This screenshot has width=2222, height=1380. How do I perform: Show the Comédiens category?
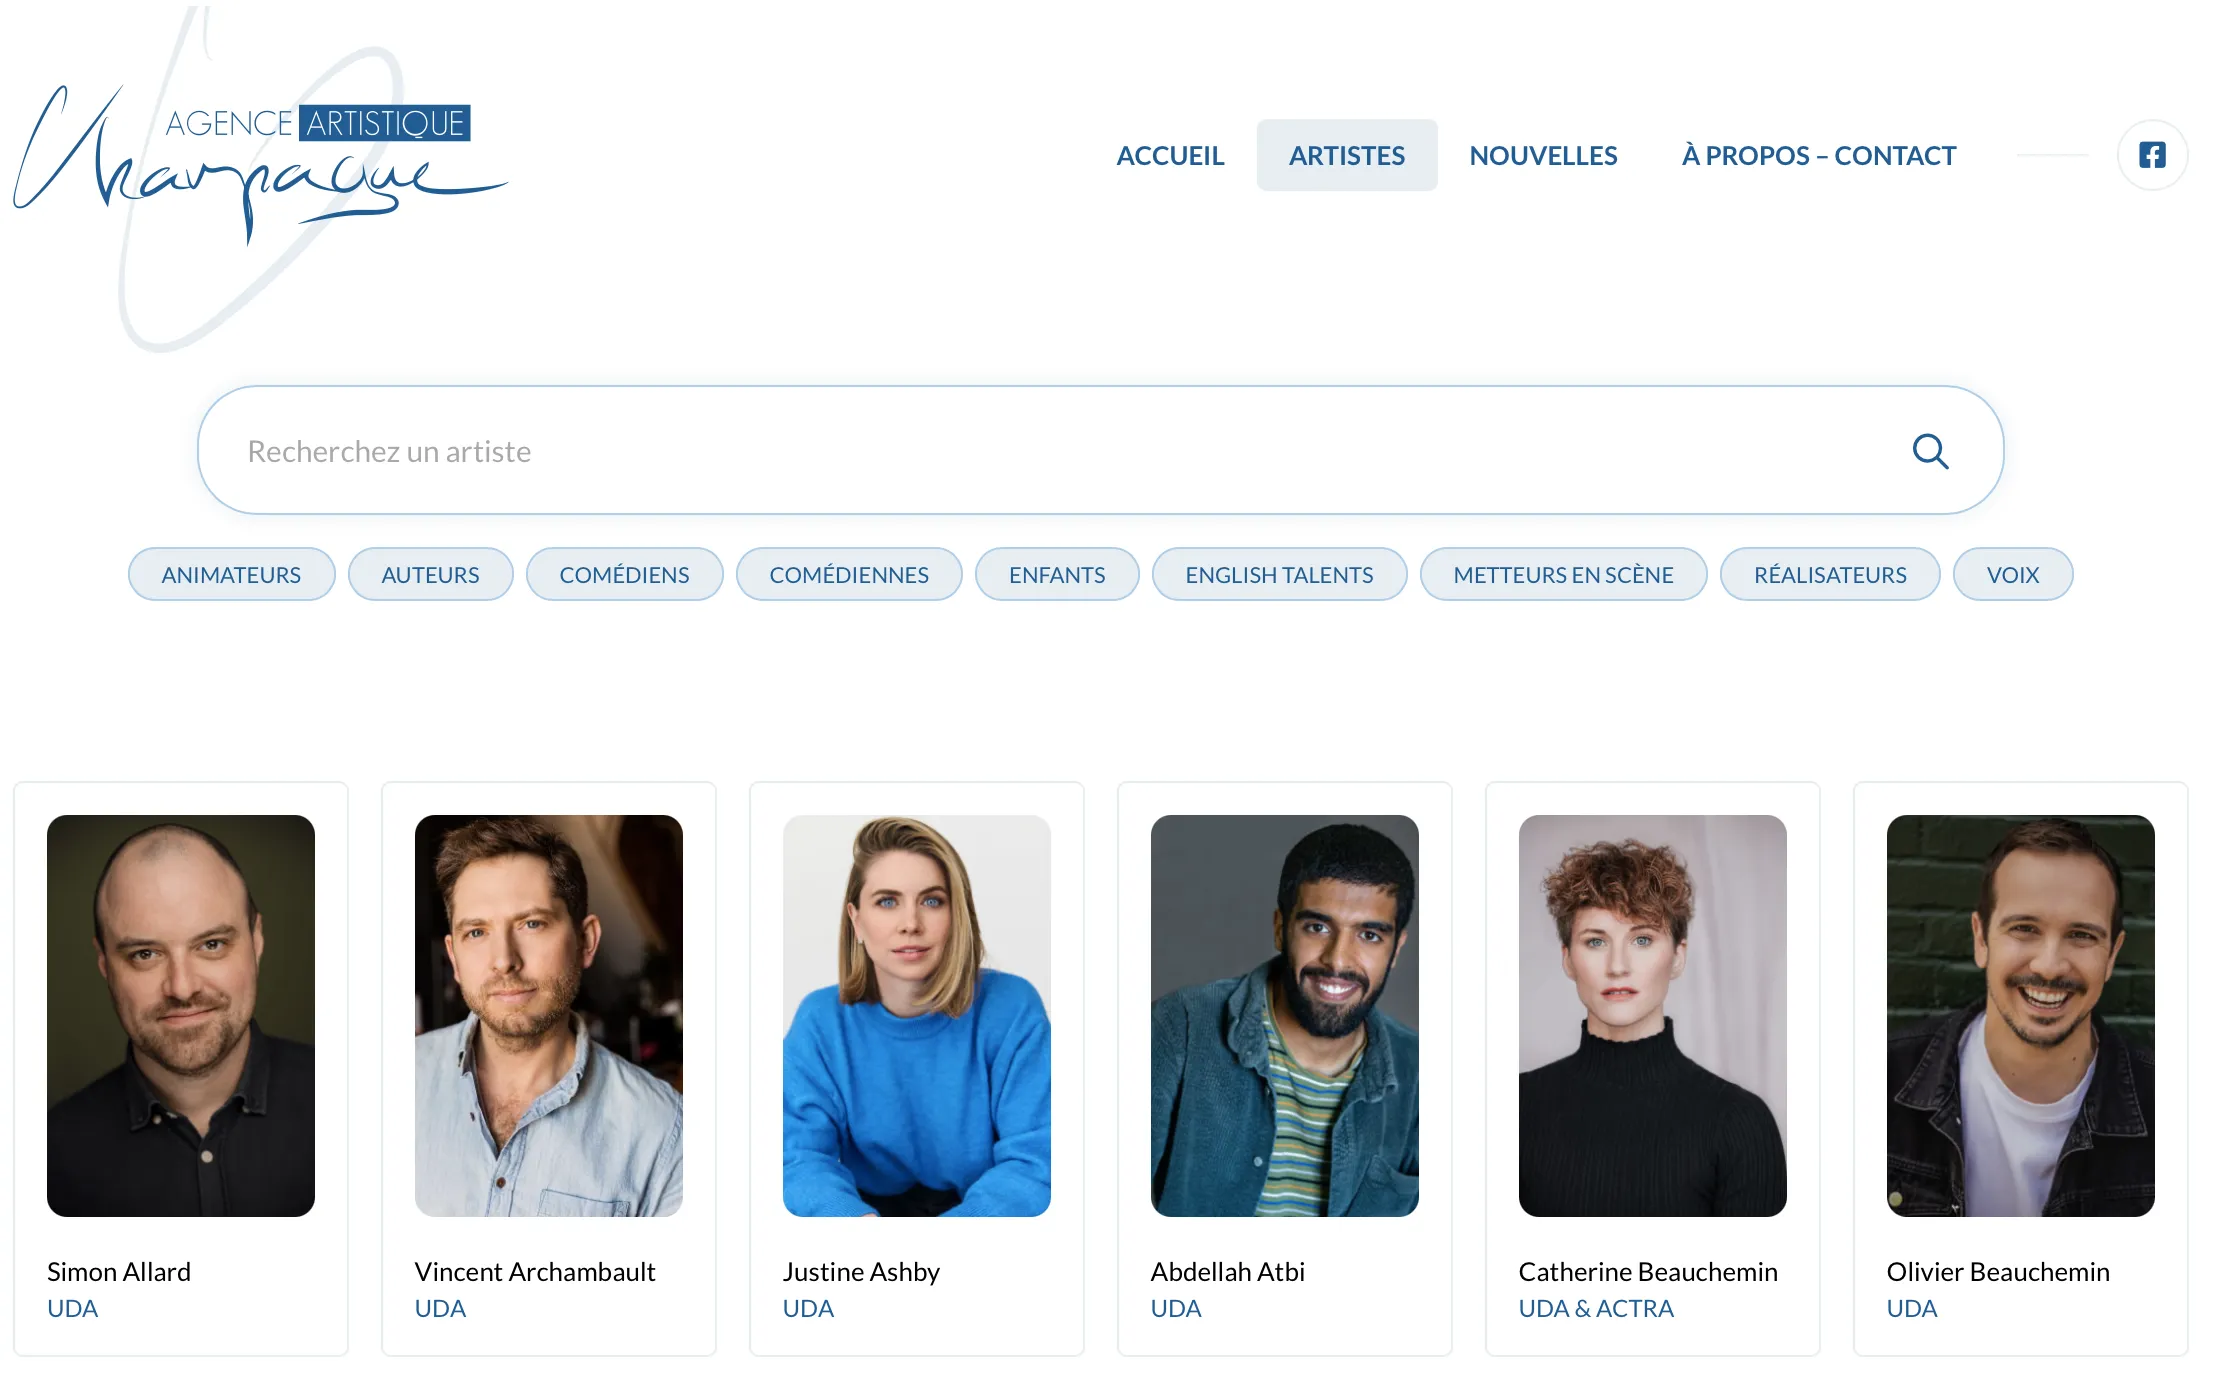[624, 574]
